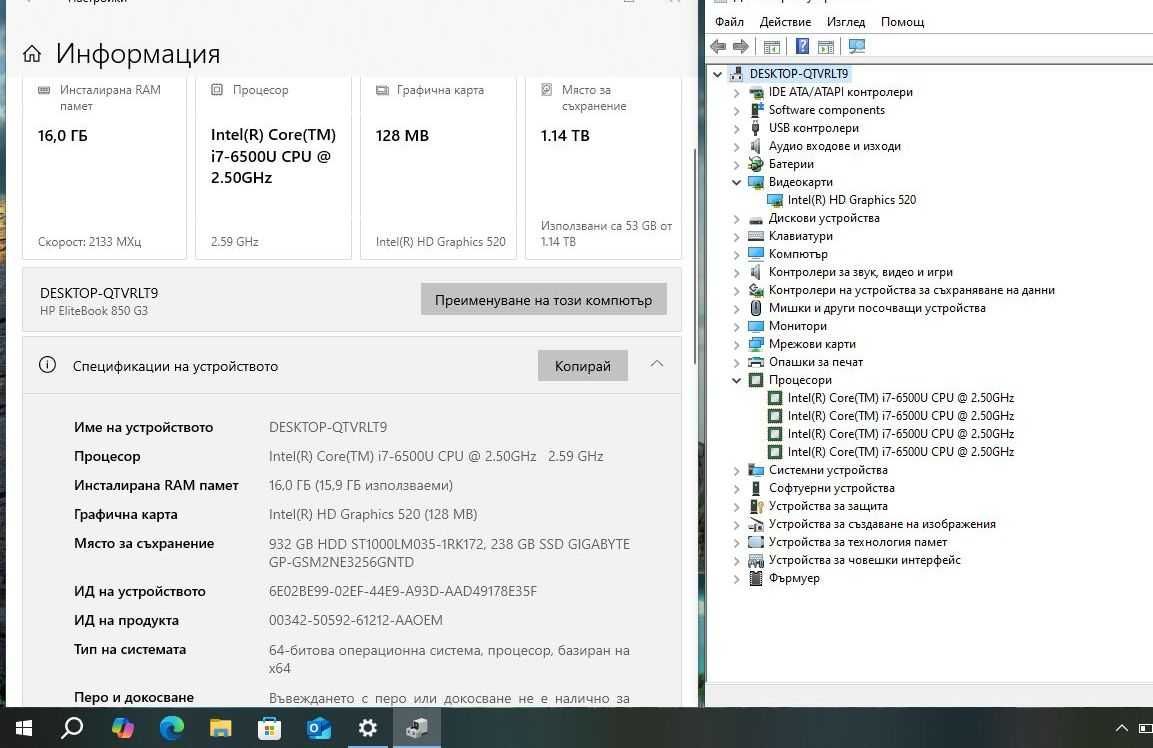Launch Microsoft Edge from the taskbar
1153x748 pixels.
tap(172, 728)
